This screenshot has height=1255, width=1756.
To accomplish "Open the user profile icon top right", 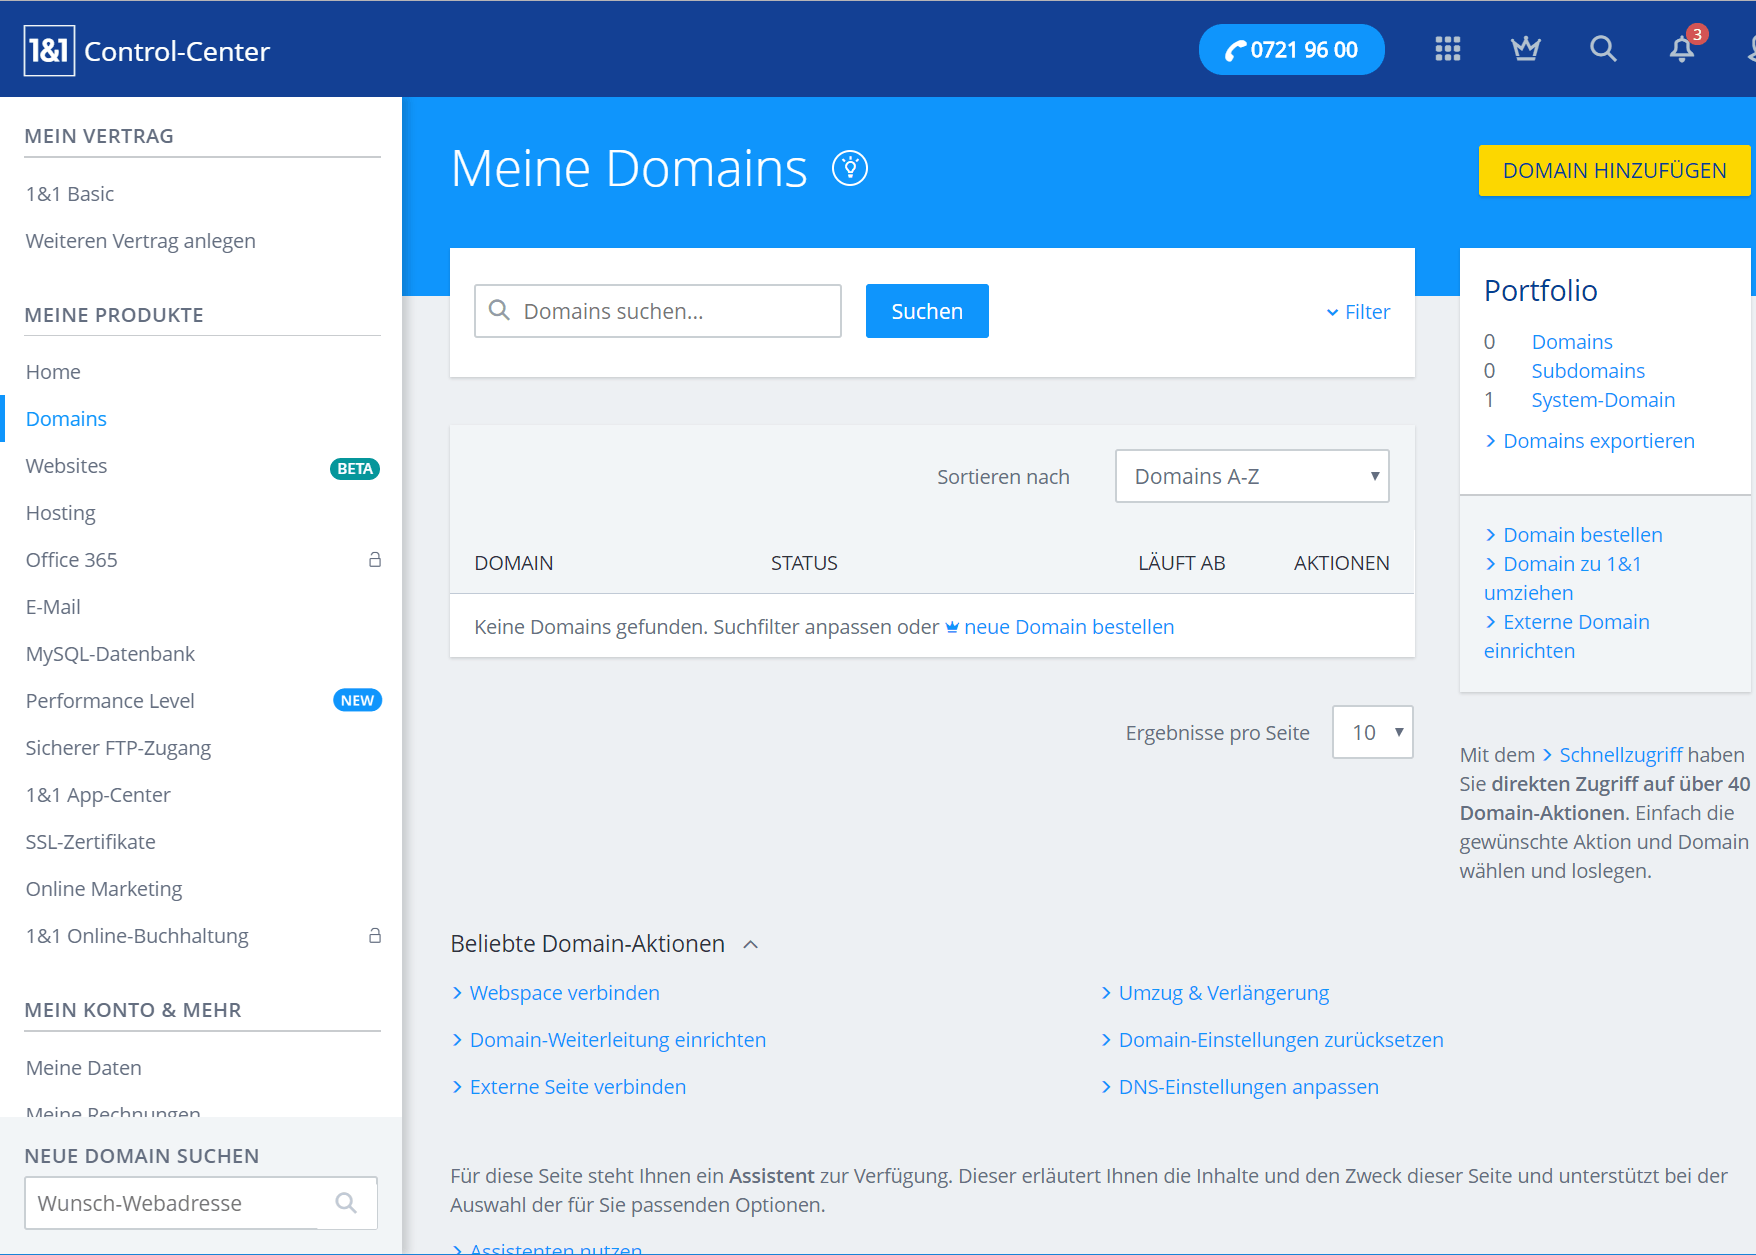I will tap(1750, 49).
